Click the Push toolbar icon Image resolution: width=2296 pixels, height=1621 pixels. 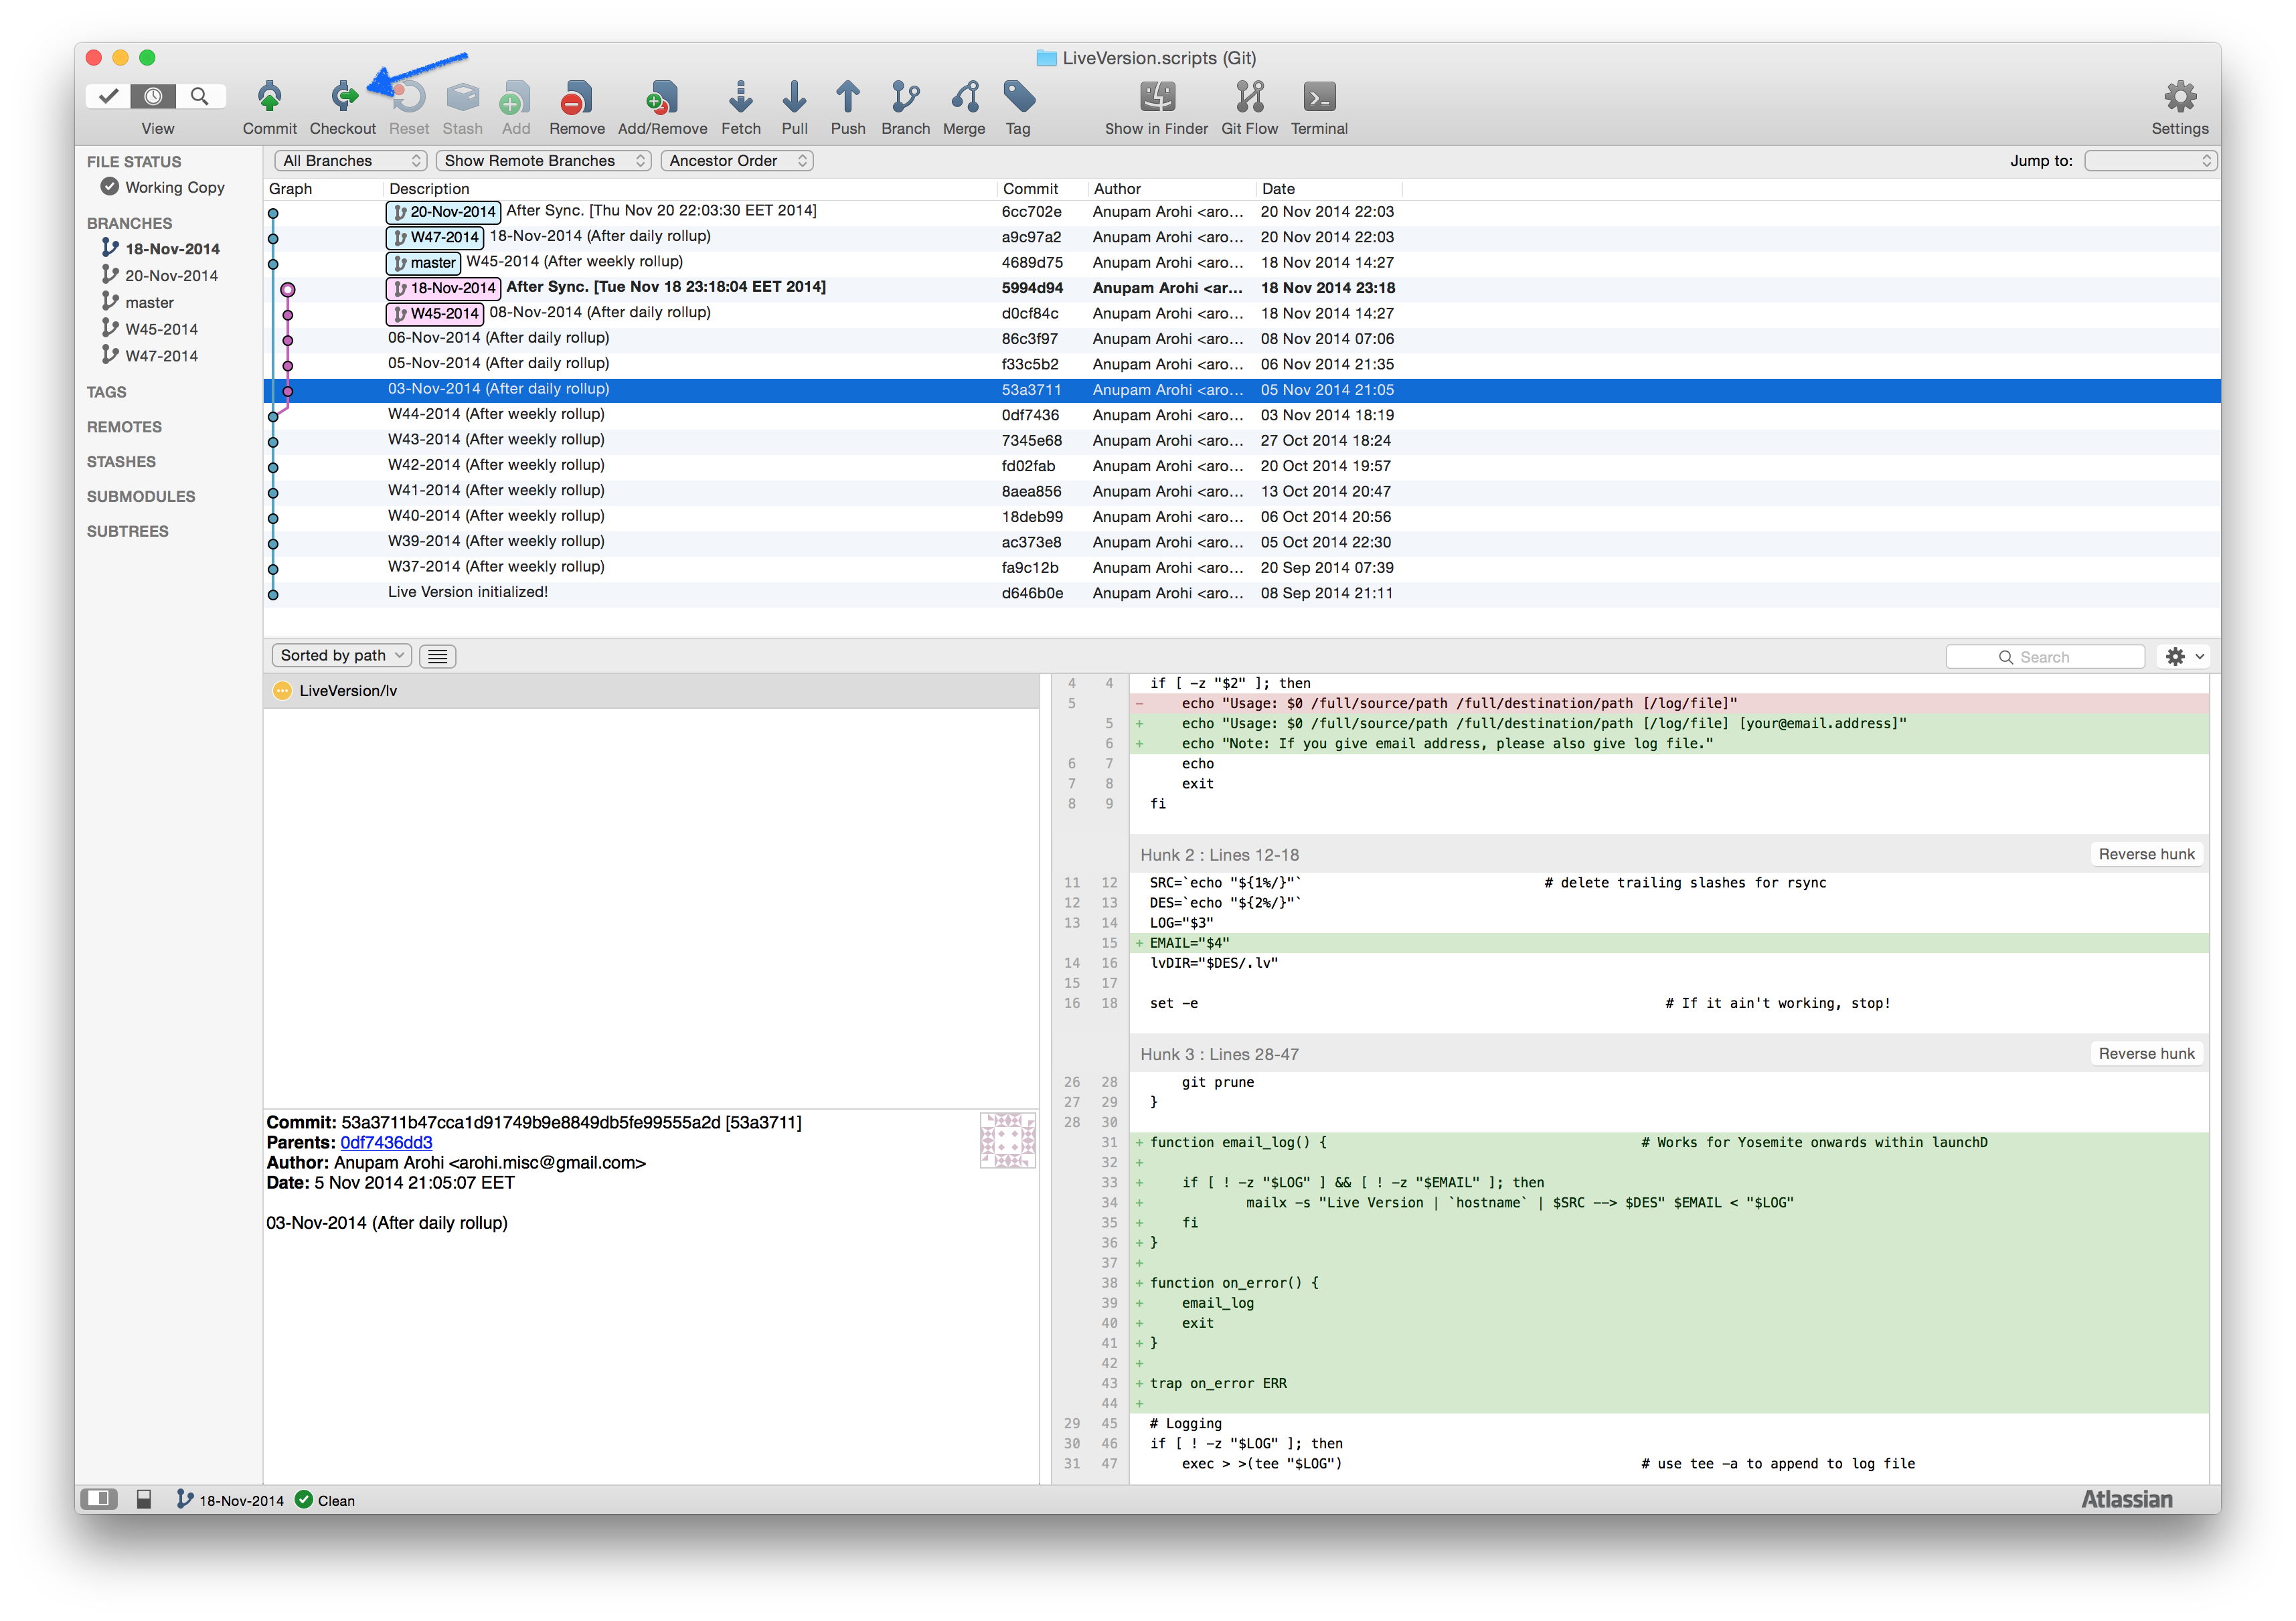847,97
